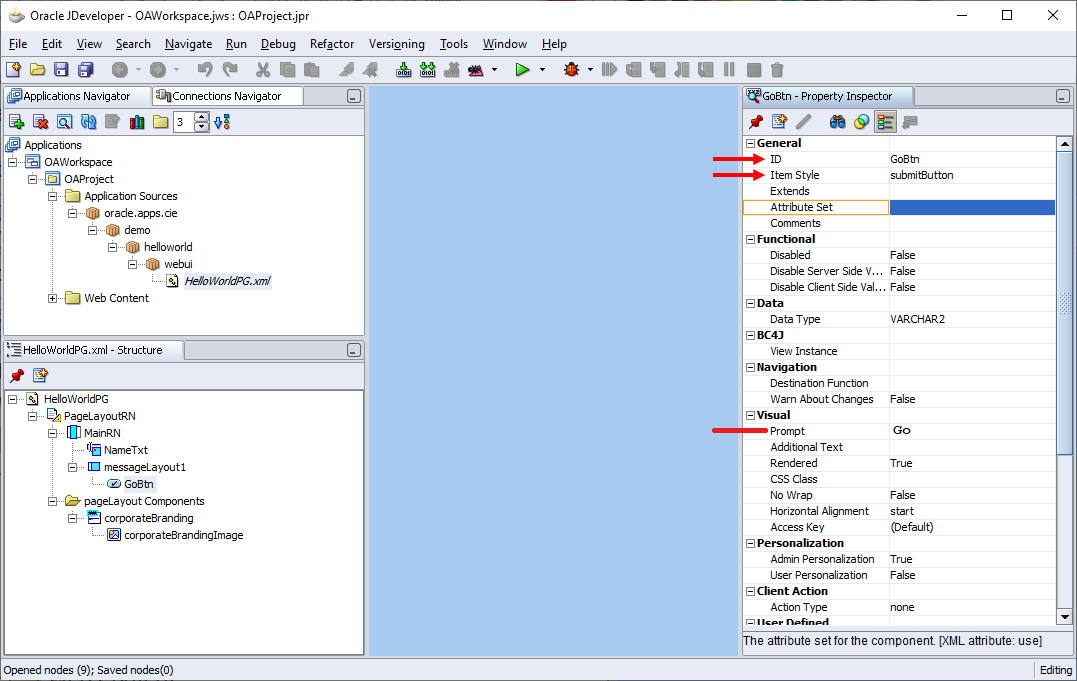Collapse the webui package node

coord(133,264)
